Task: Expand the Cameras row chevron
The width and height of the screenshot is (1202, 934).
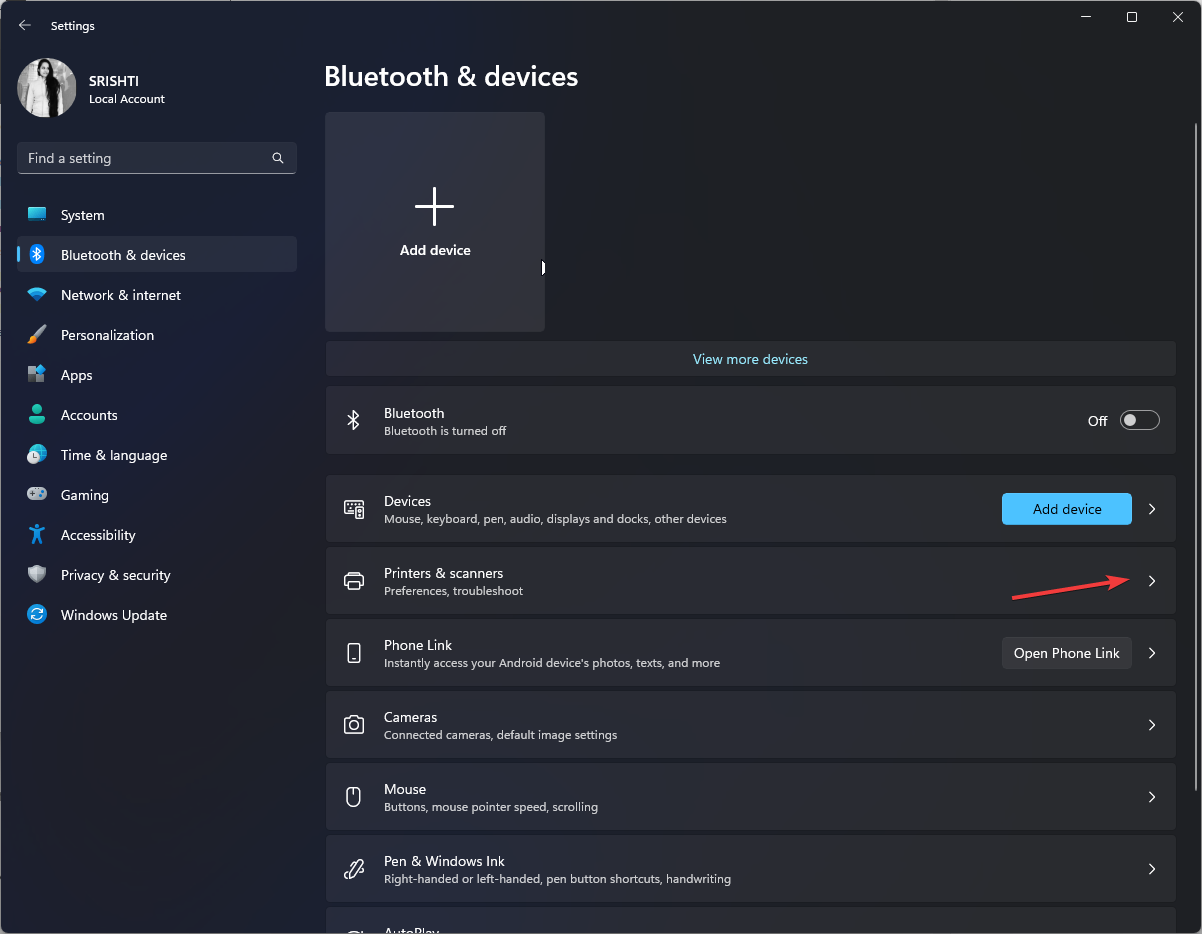Action: 1152,725
